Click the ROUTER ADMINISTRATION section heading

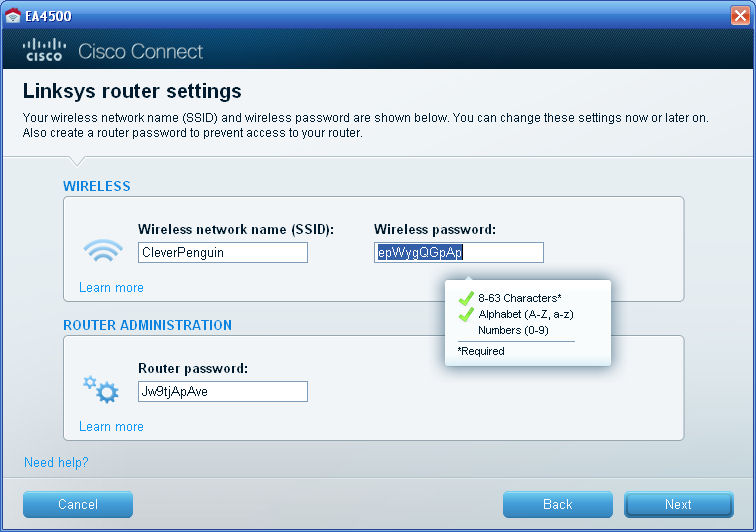(148, 325)
